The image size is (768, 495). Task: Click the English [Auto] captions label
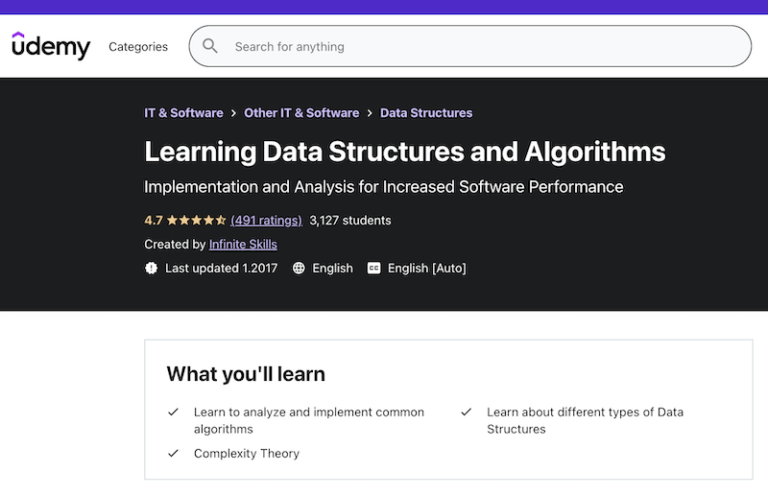coord(427,268)
